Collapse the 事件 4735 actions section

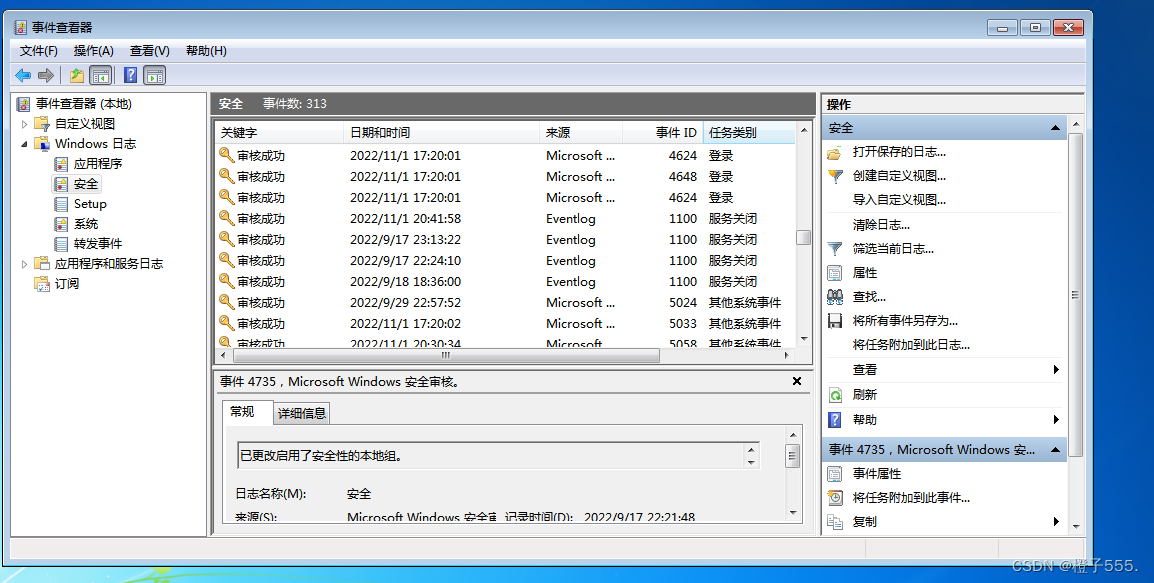[1055, 450]
